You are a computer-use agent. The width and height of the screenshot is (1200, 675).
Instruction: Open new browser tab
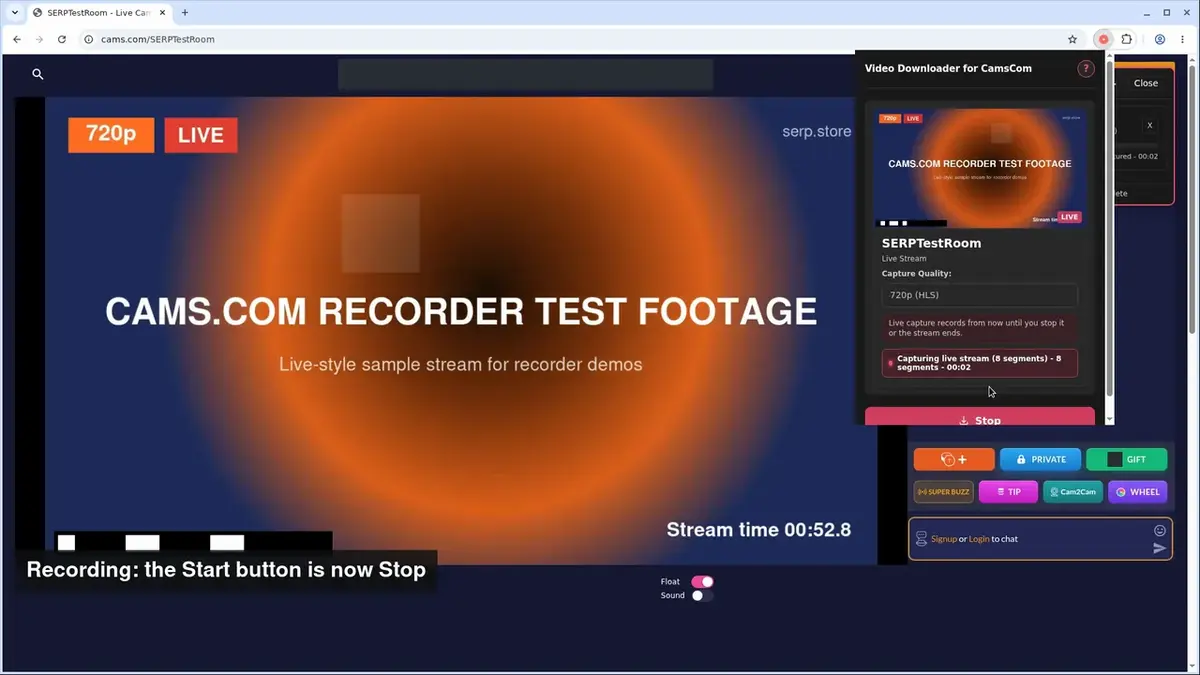click(185, 13)
